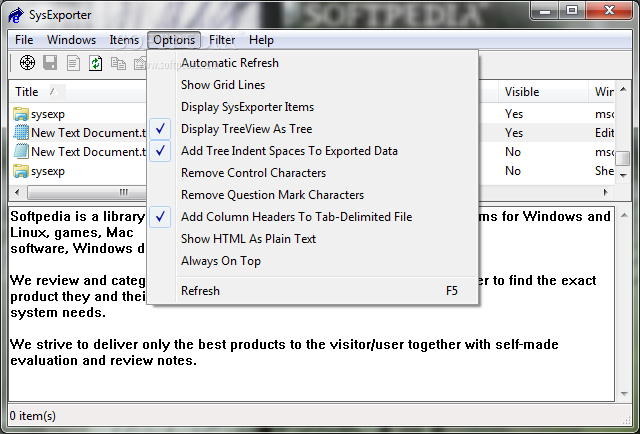Uncheck Add Column Headers To Tab-Delimited File

(312, 217)
